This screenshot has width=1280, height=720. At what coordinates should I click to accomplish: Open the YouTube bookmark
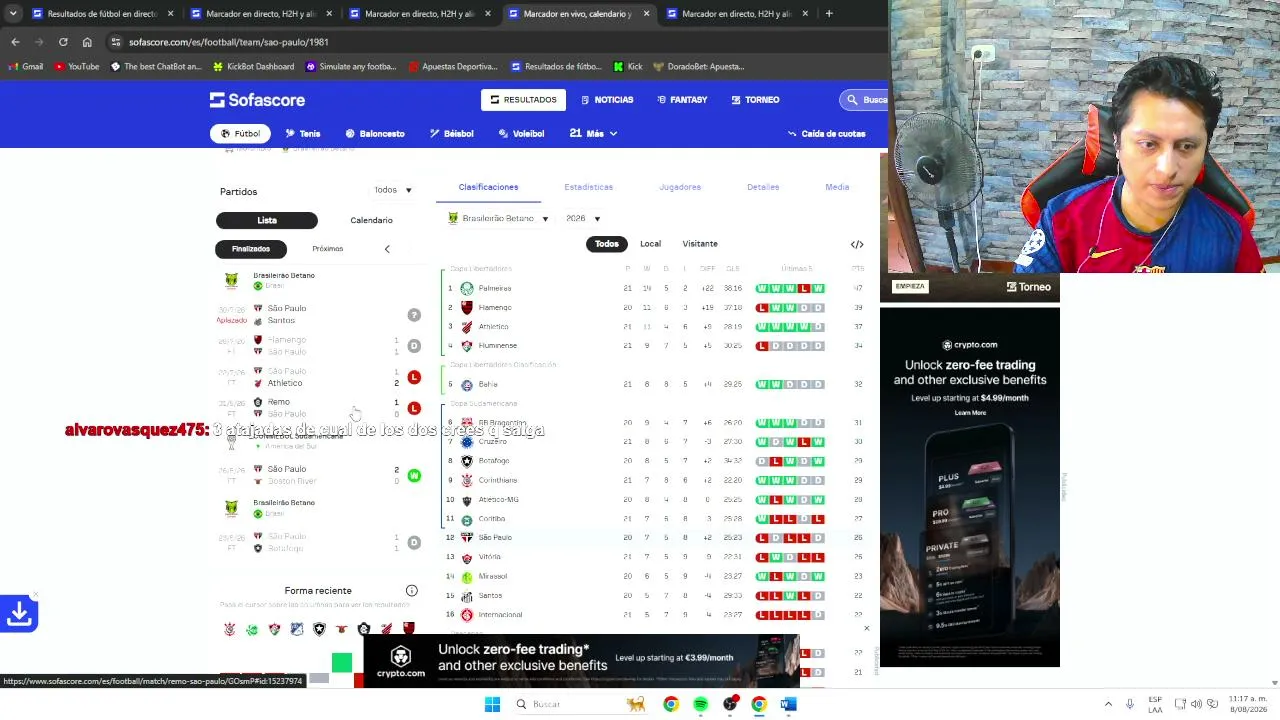point(77,67)
